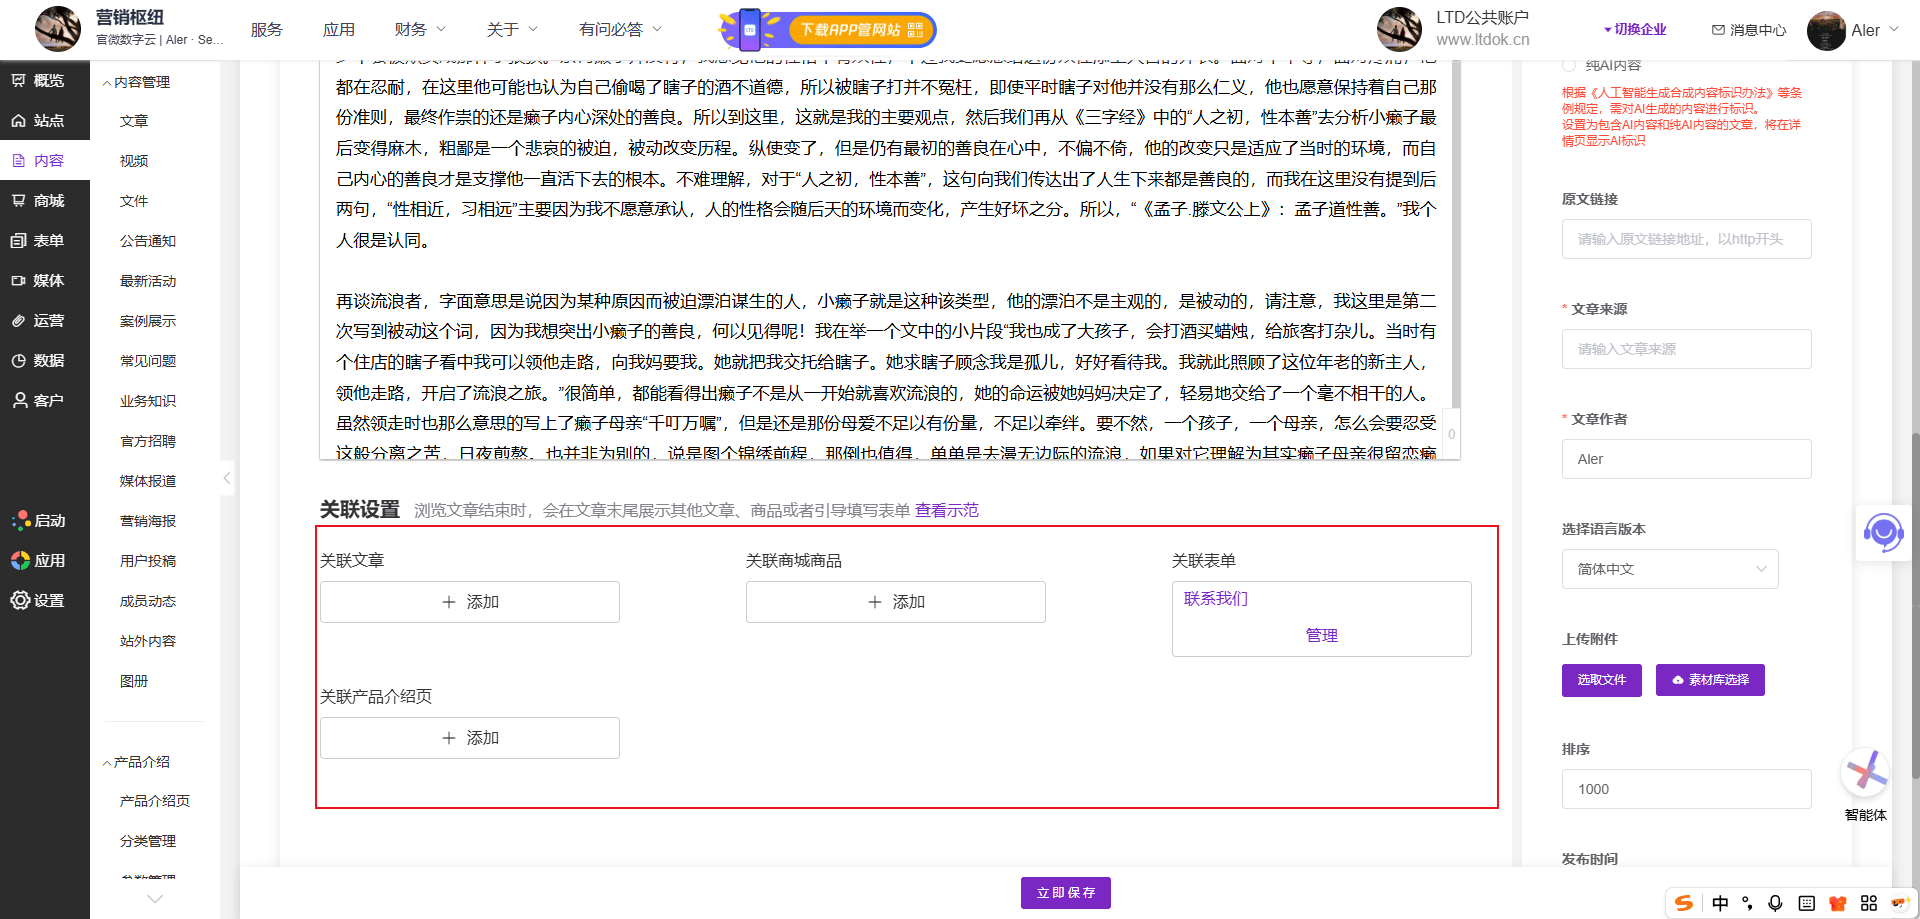
Task: Open the 智能体 AI agent icon
Action: (1865, 773)
